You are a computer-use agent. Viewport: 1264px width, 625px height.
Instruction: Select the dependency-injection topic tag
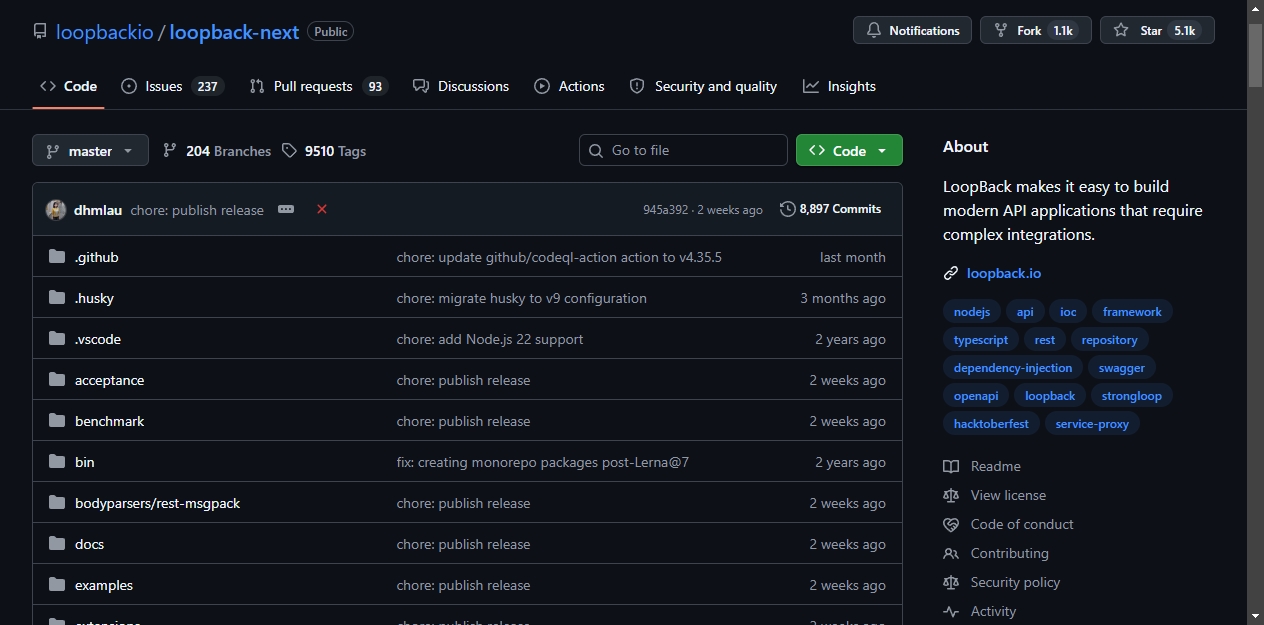[x=1013, y=368]
